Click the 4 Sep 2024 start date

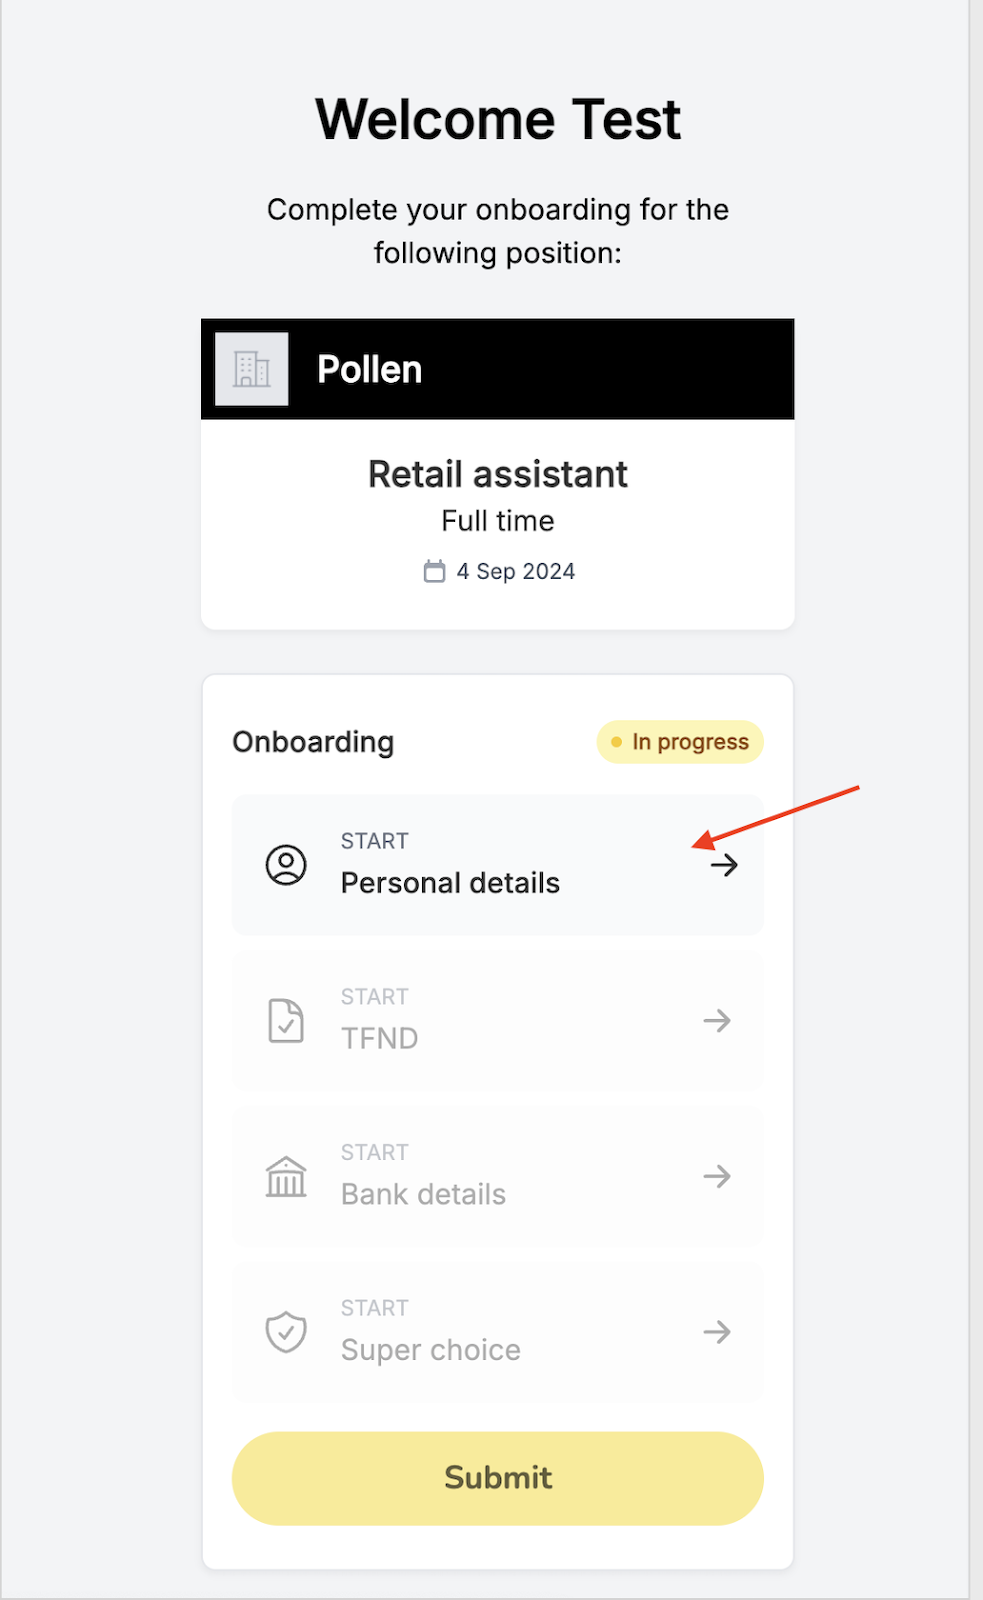[x=516, y=571]
